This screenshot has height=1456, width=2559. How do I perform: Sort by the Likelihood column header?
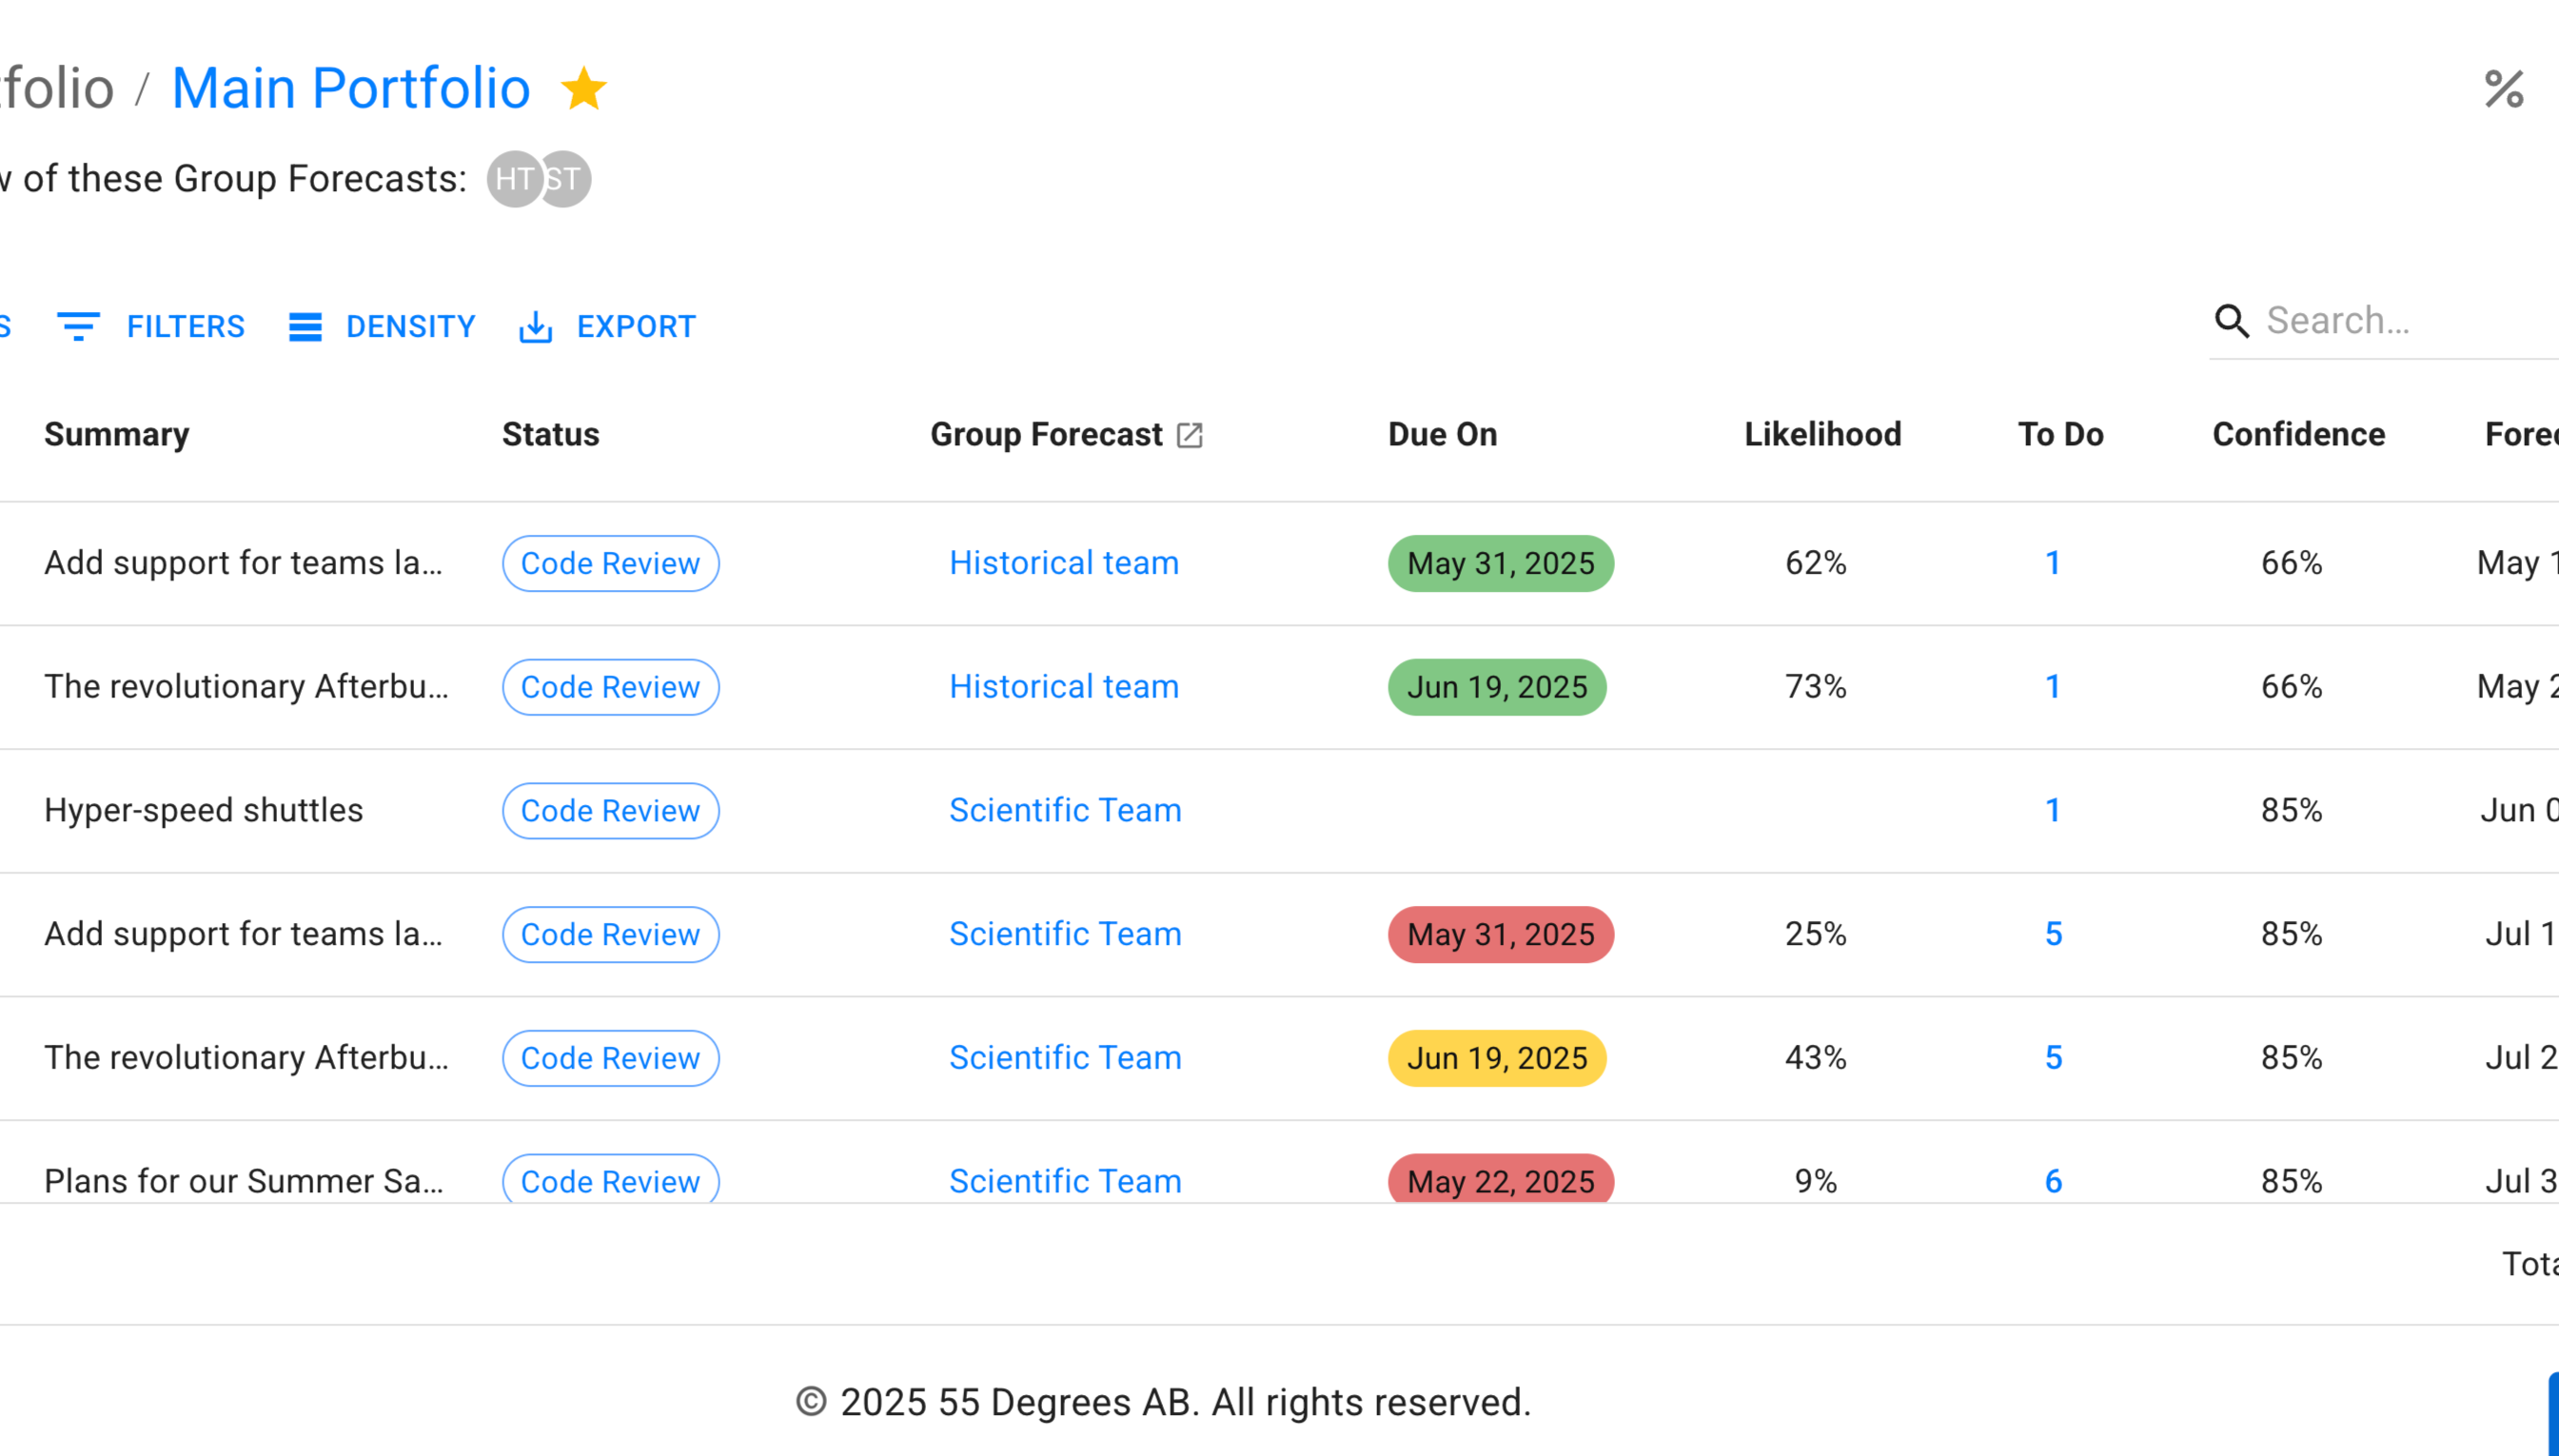(x=1822, y=434)
